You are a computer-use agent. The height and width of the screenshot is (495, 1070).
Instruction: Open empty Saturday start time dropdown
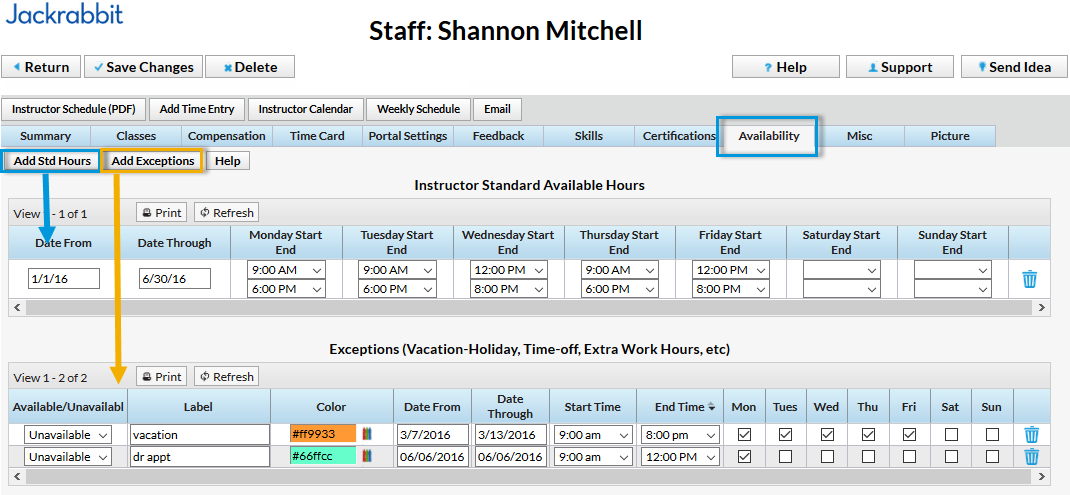(x=841, y=270)
